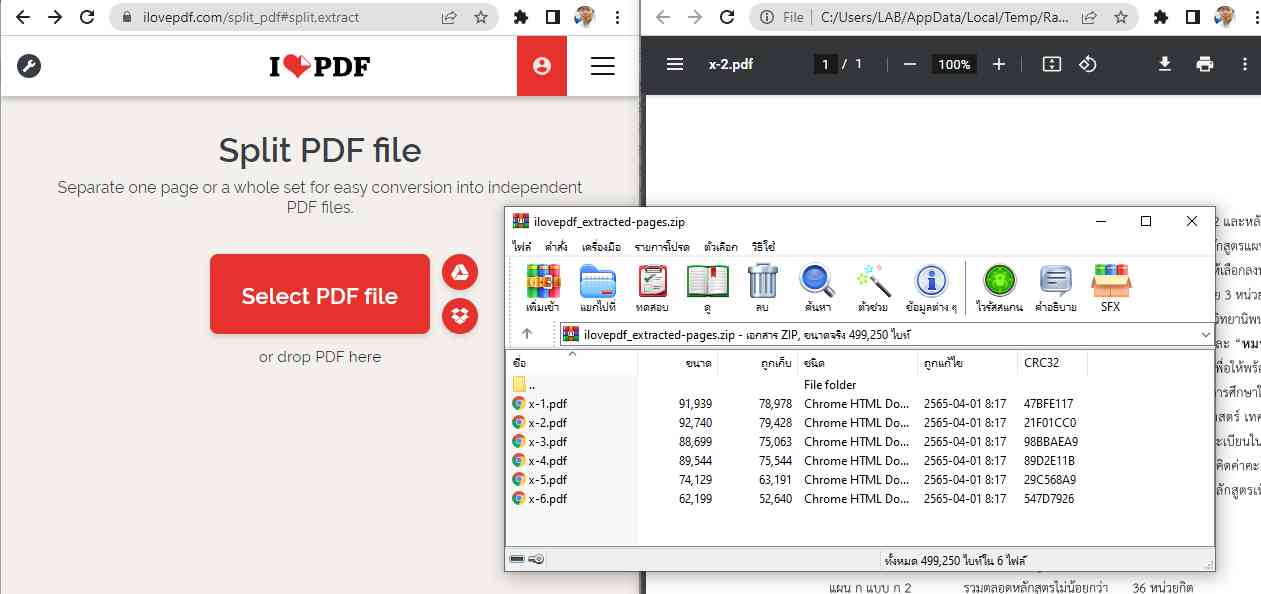Select x-3.pdf in the archive list

[547, 441]
